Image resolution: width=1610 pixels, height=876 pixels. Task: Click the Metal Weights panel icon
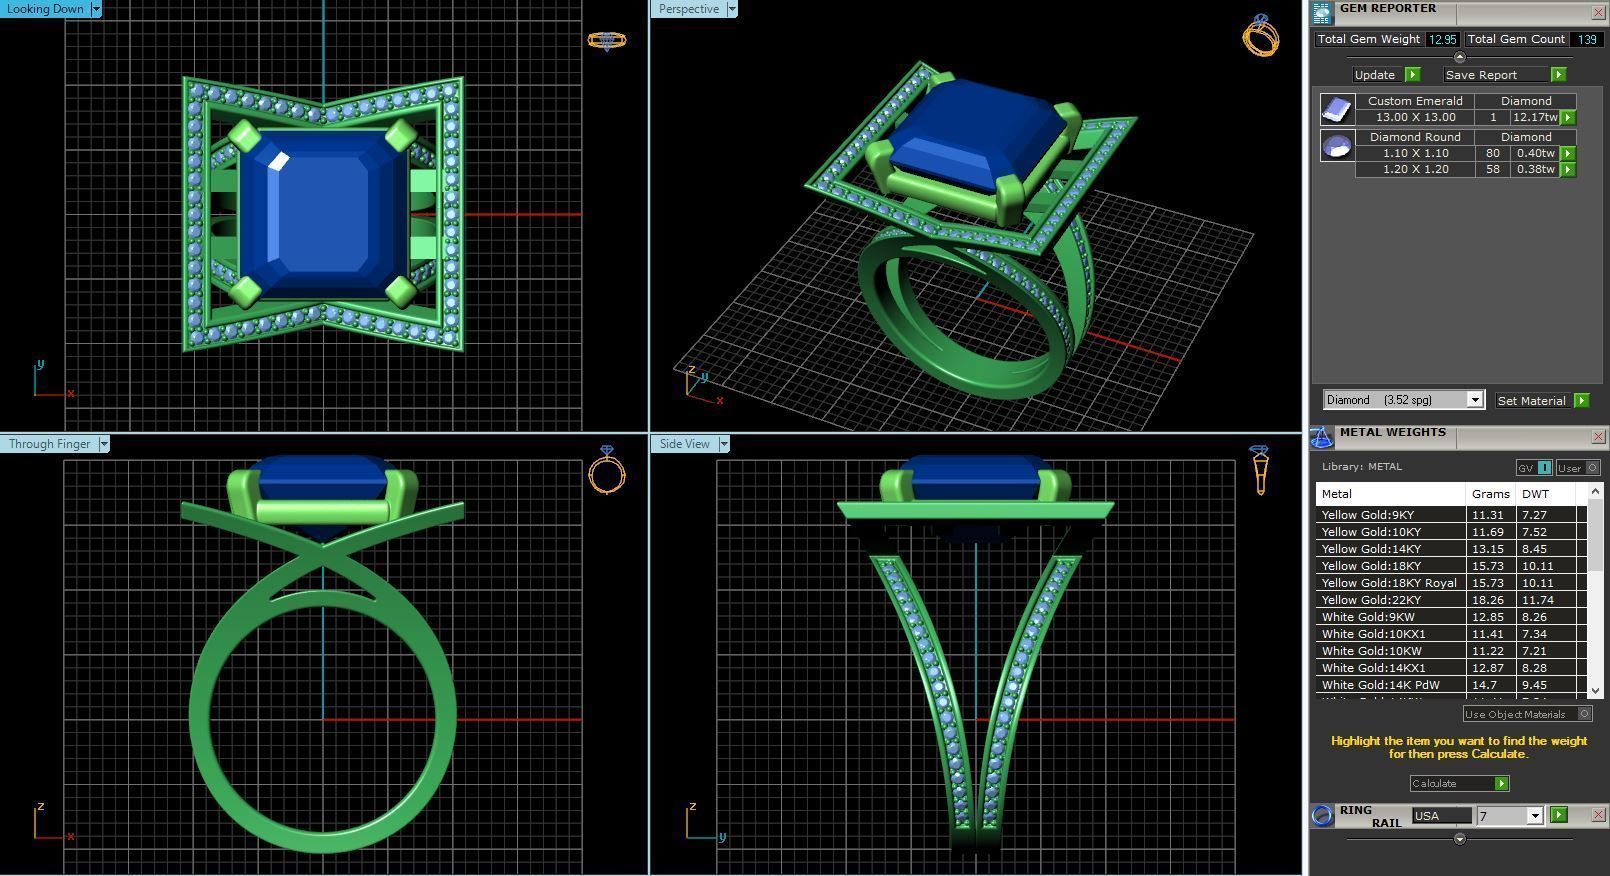(1321, 437)
